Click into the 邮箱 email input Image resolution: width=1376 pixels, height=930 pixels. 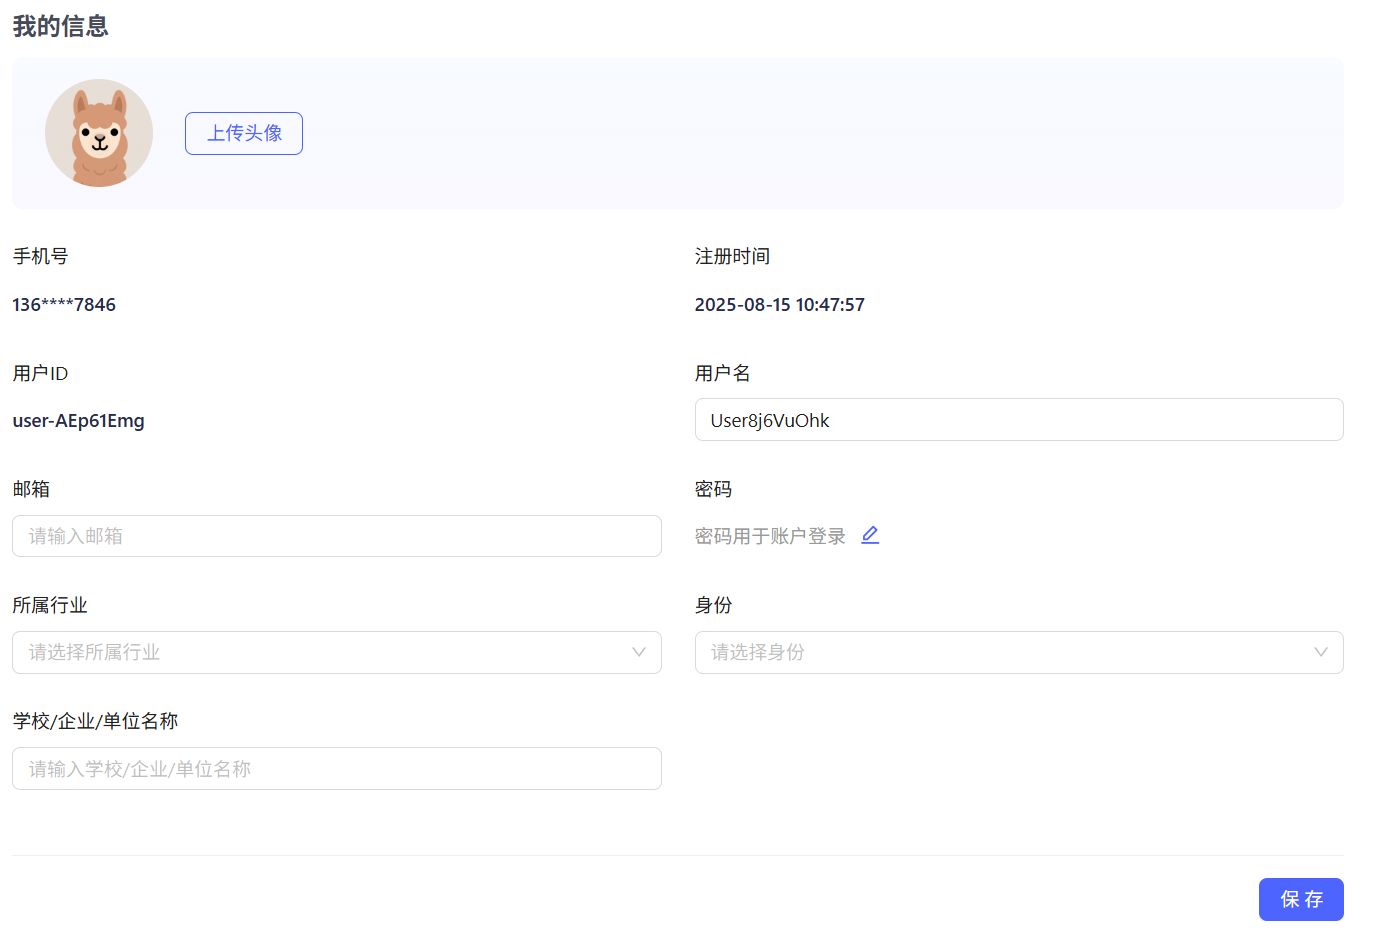tap(336, 536)
